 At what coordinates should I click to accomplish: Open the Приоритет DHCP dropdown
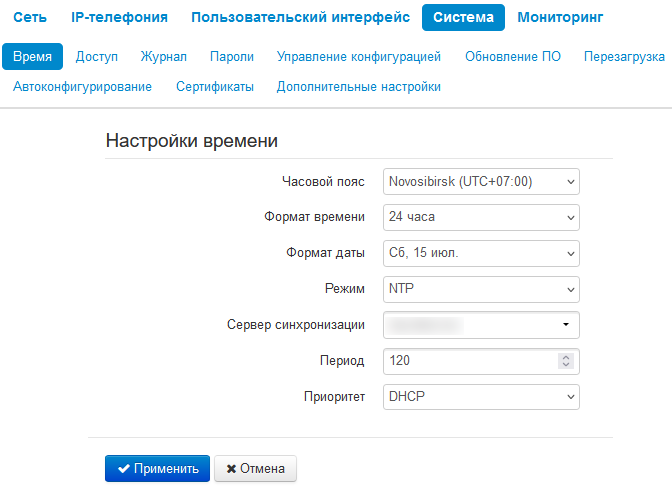coord(481,397)
